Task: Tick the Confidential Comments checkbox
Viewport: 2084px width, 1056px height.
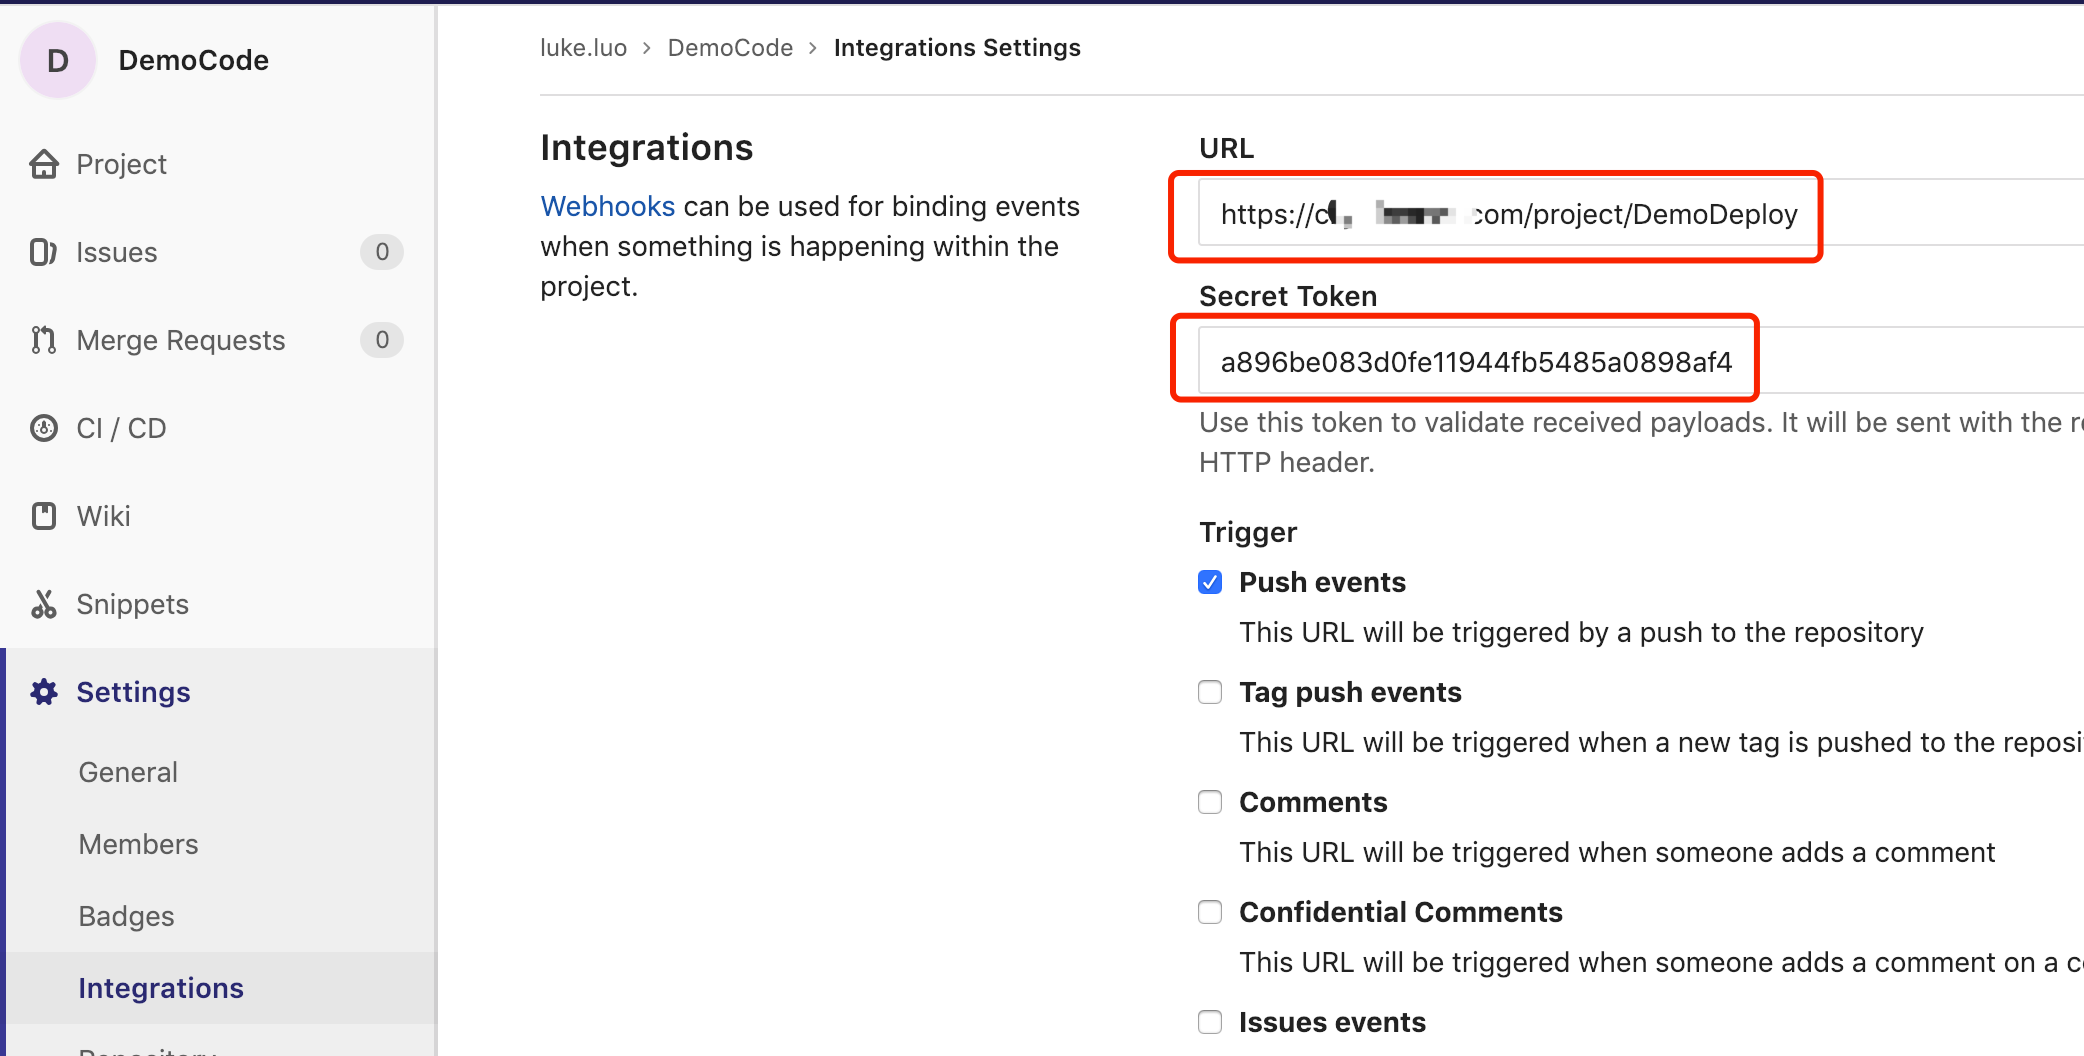Action: tap(1210, 913)
